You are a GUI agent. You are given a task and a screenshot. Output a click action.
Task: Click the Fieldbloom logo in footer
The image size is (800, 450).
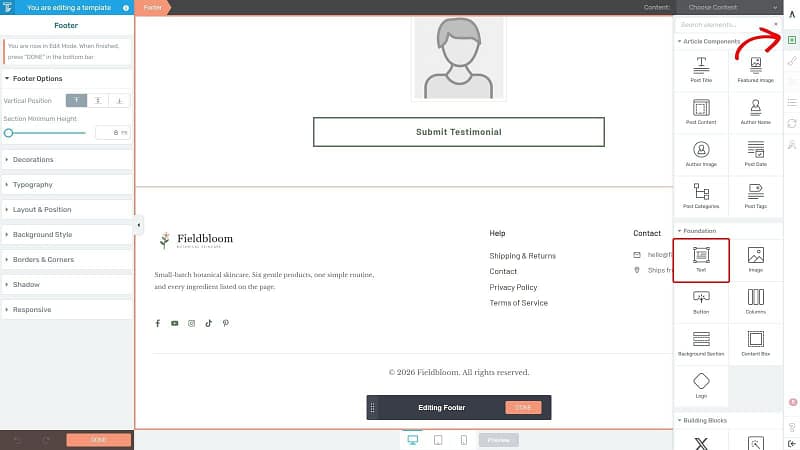[x=196, y=240]
